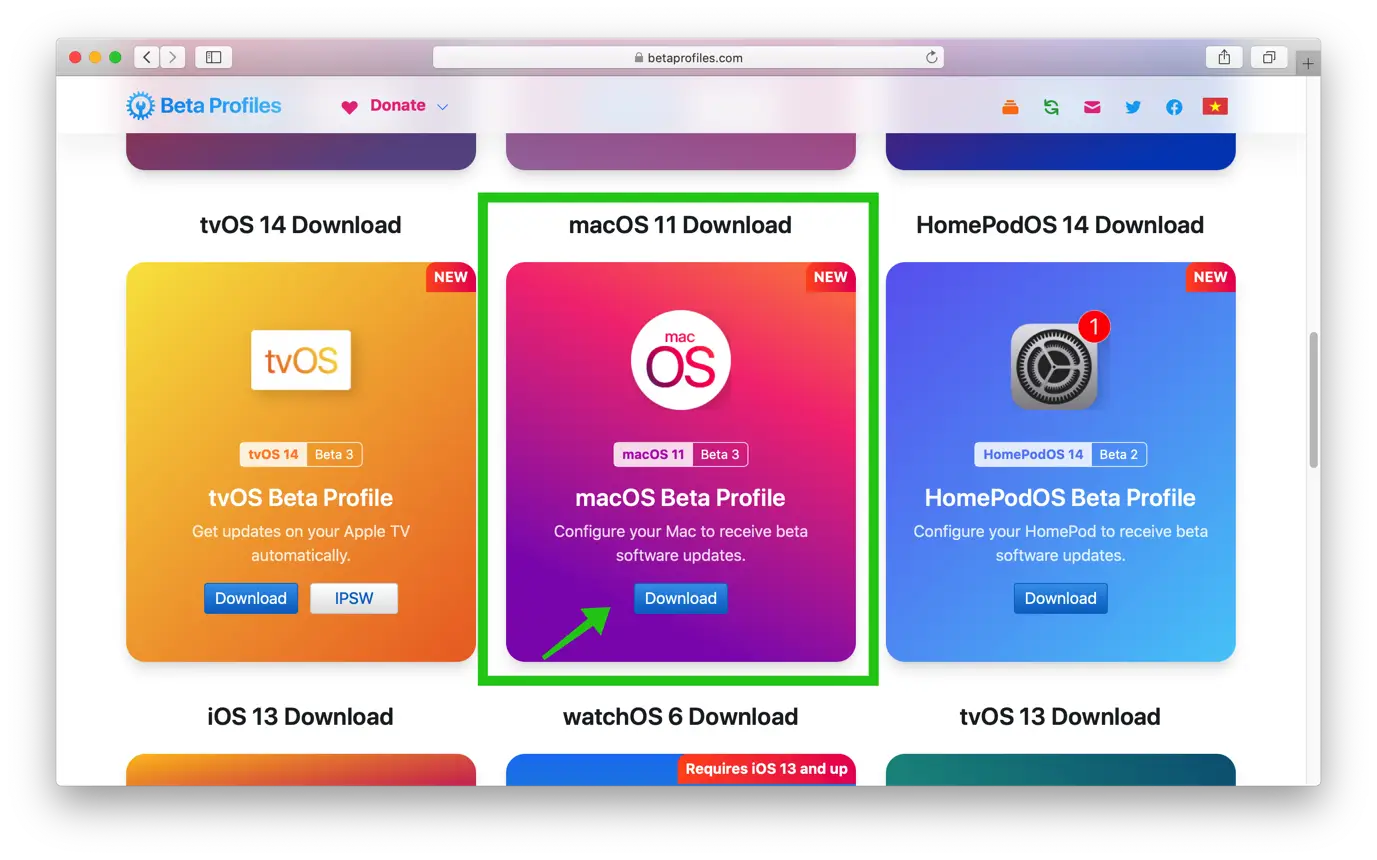Click the pink envelope email icon
This screenshot has width=1377, height=860.
(1092, 107)
